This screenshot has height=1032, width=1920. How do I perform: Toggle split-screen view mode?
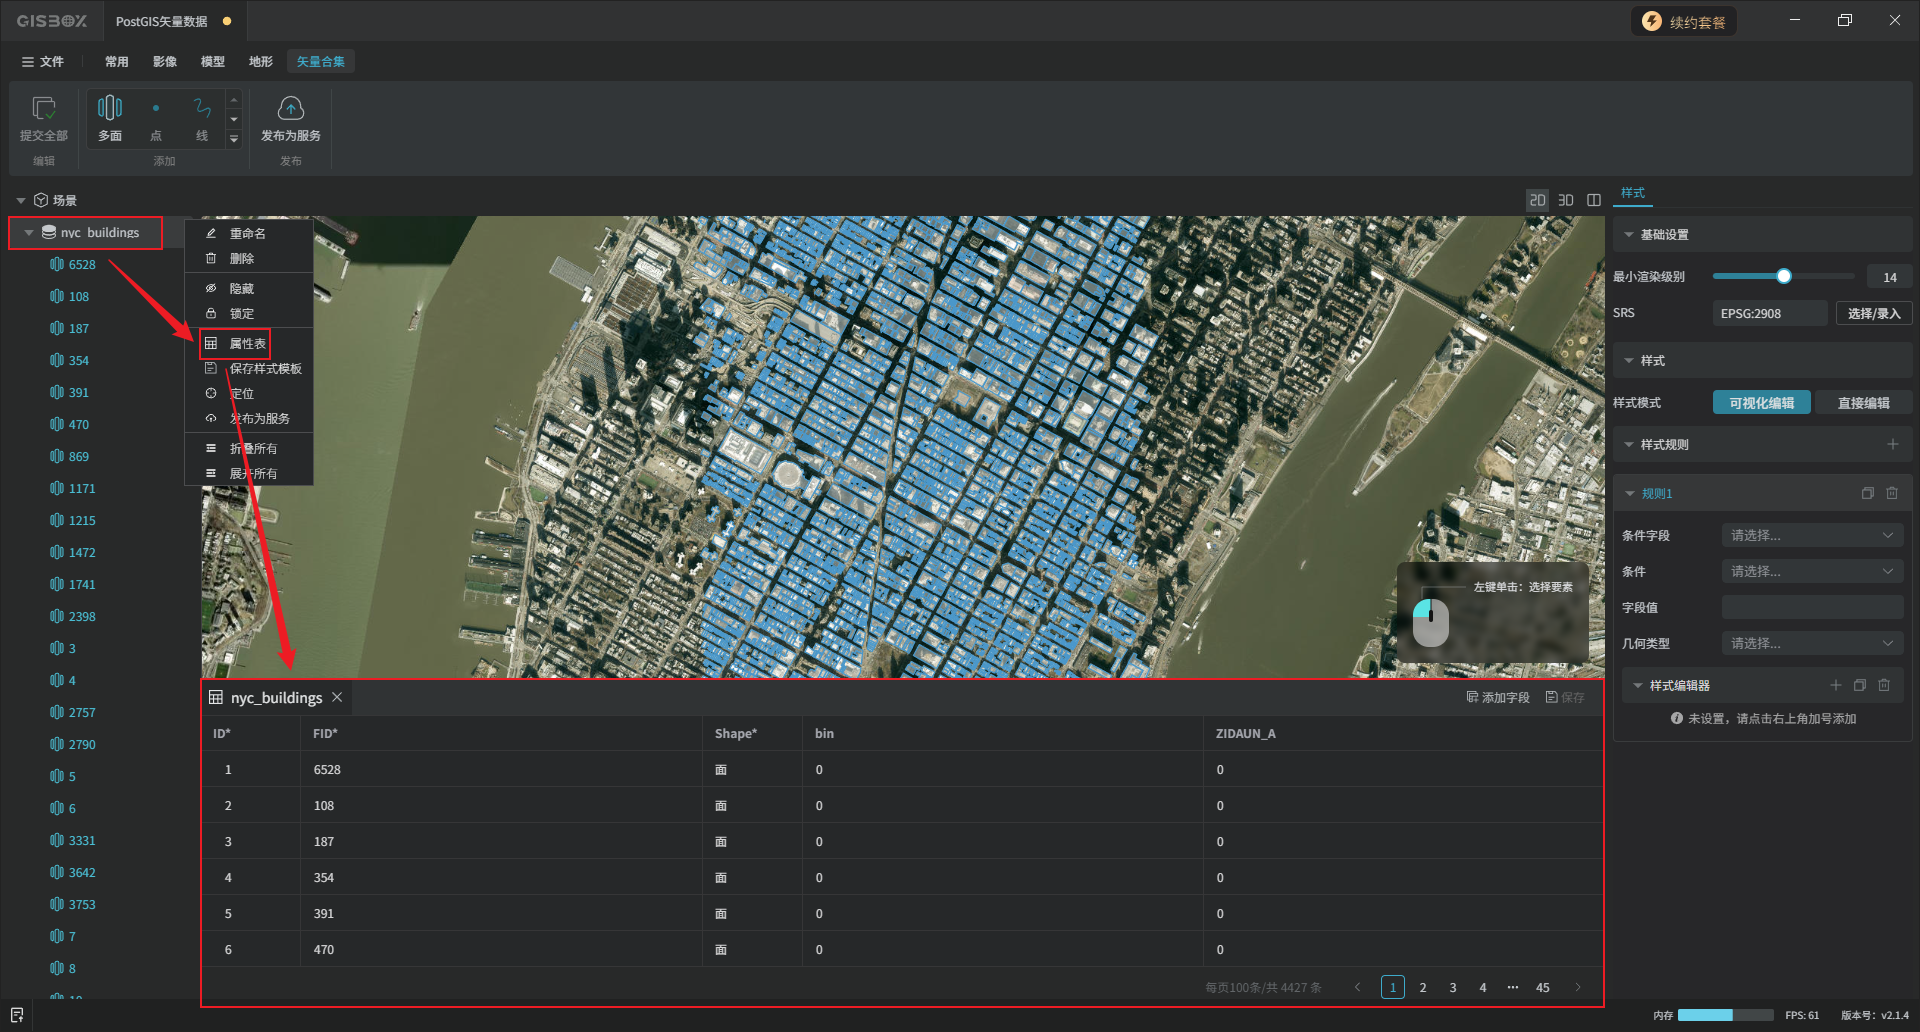[x=1594, y=200]
